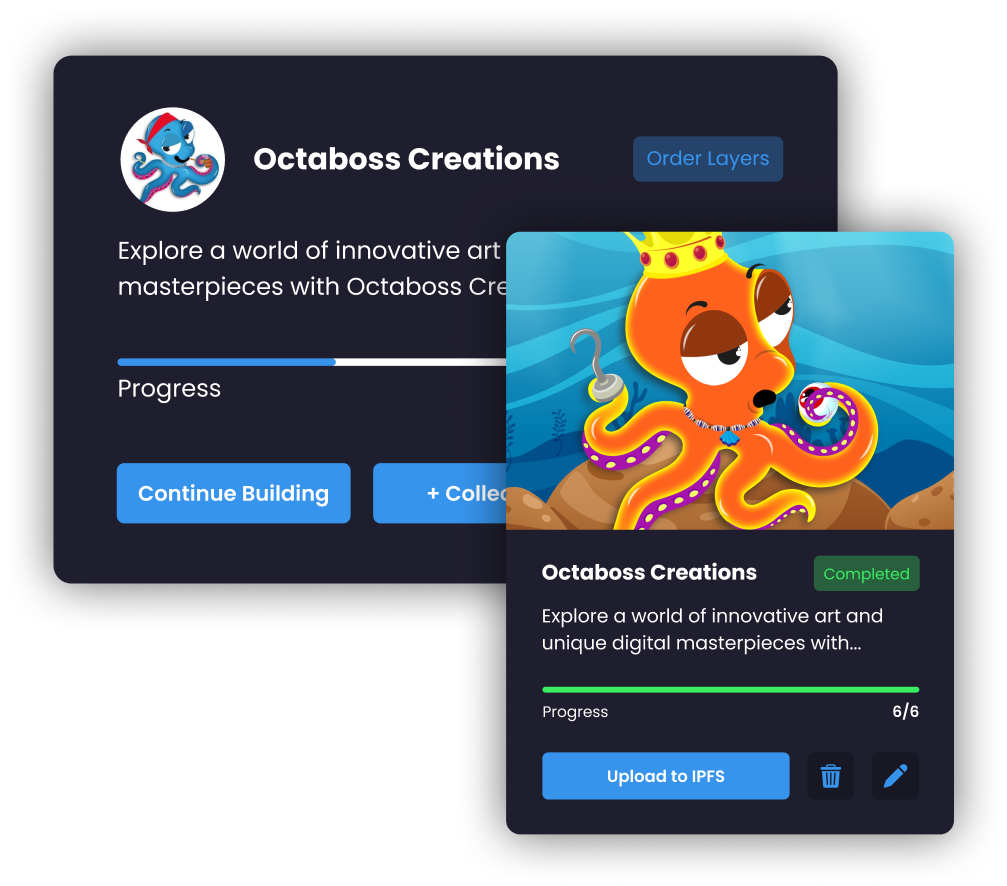Click the 6/6 progress count

click(906, 711)
